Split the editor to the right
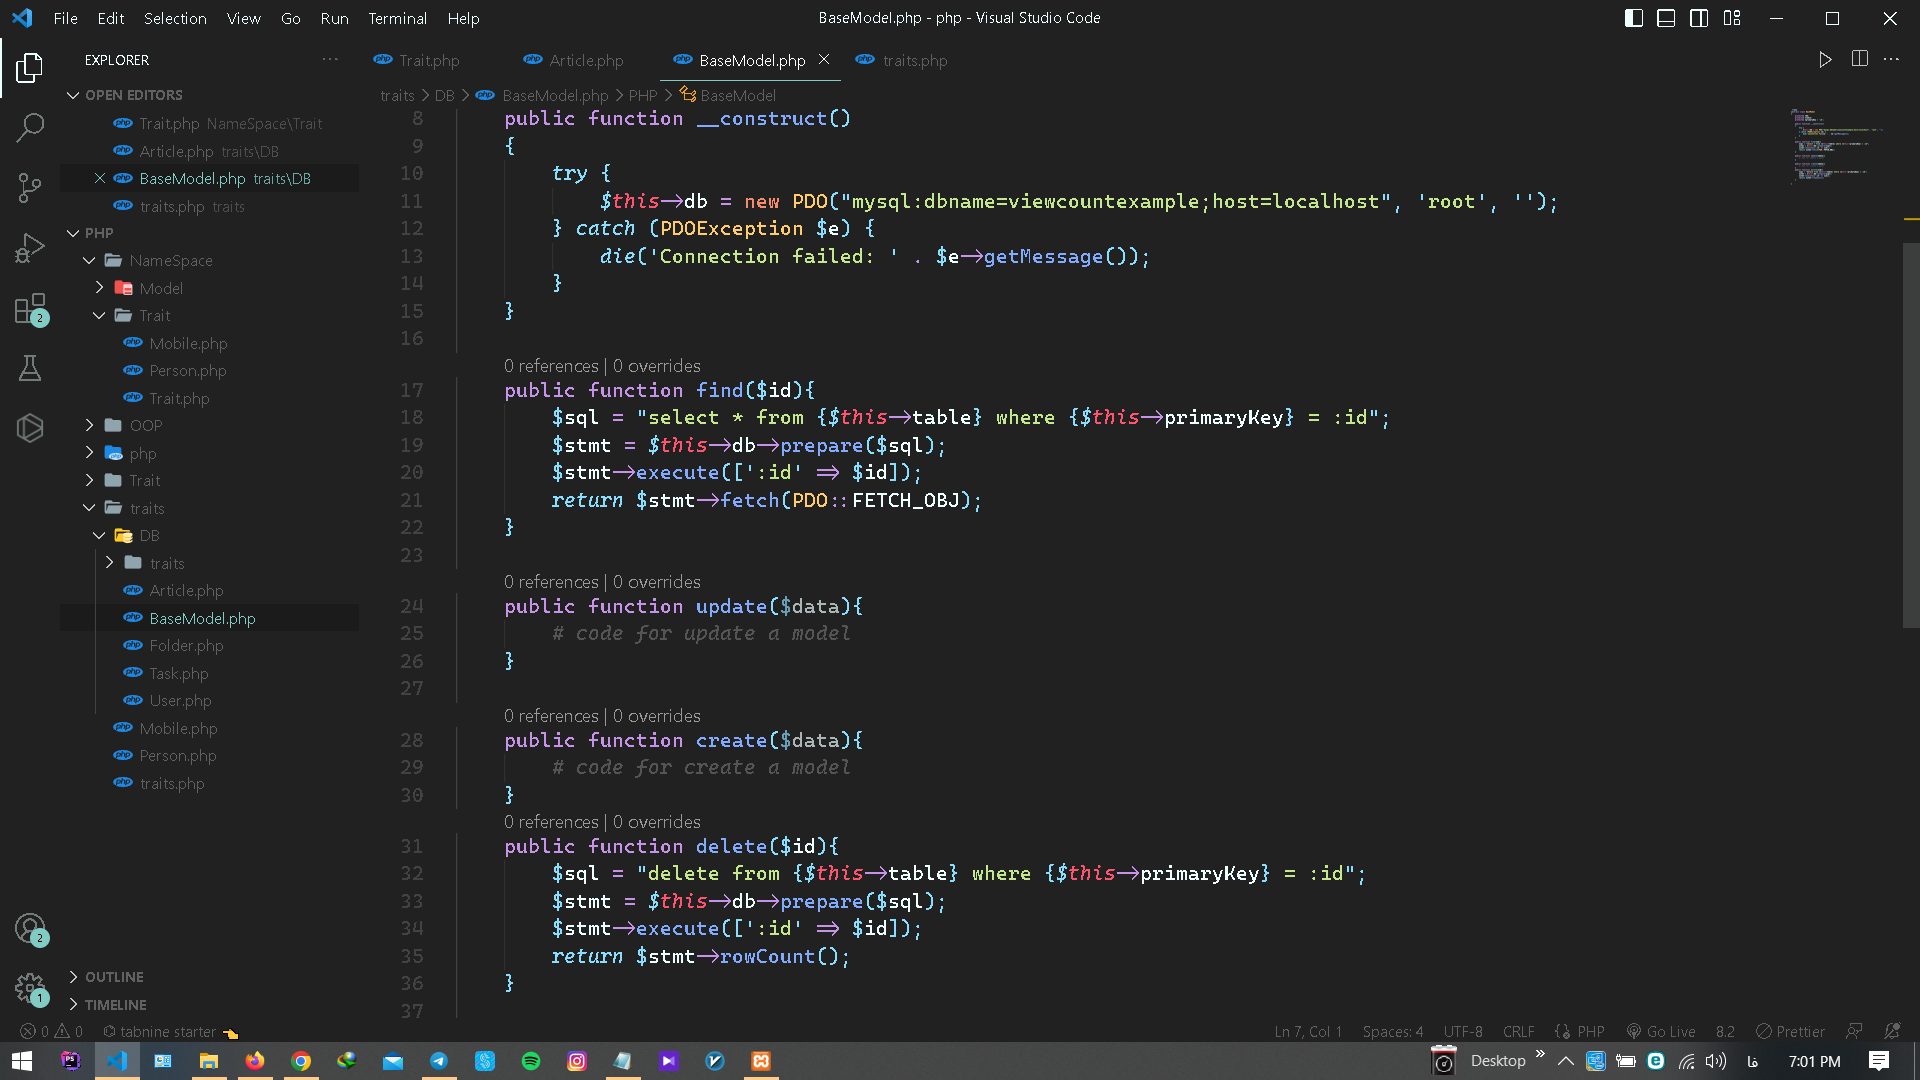Screen dimensions: 1920x1080 [x=1859, y=60]
